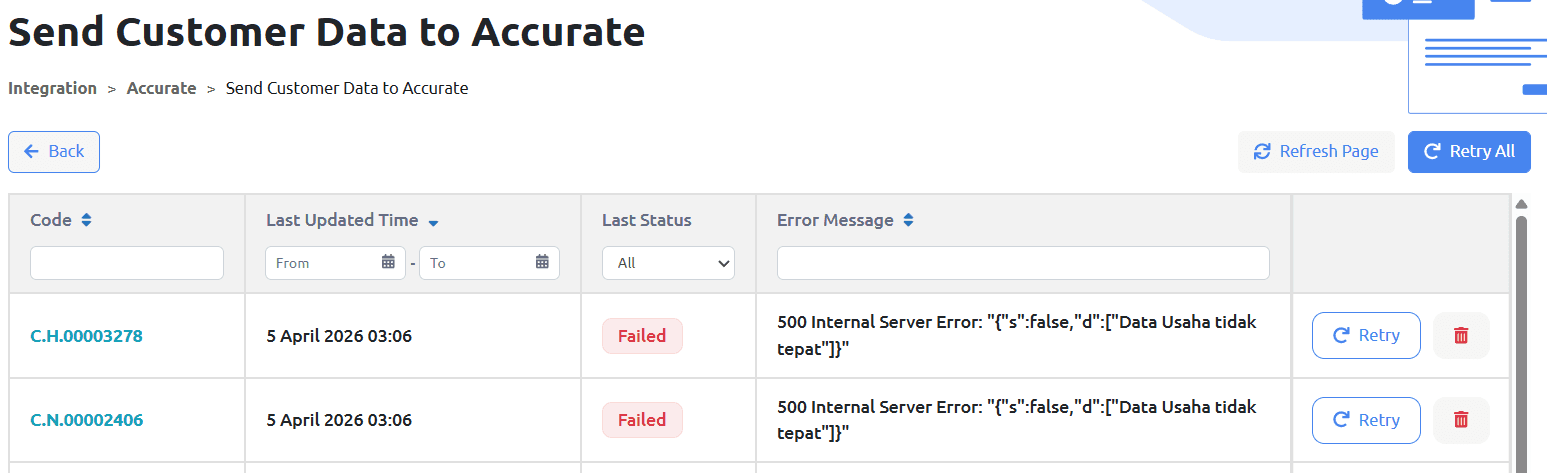Screen dimensions: 1547x473
Task: Select error message text of C.H.00003278
Action: 1017,336
